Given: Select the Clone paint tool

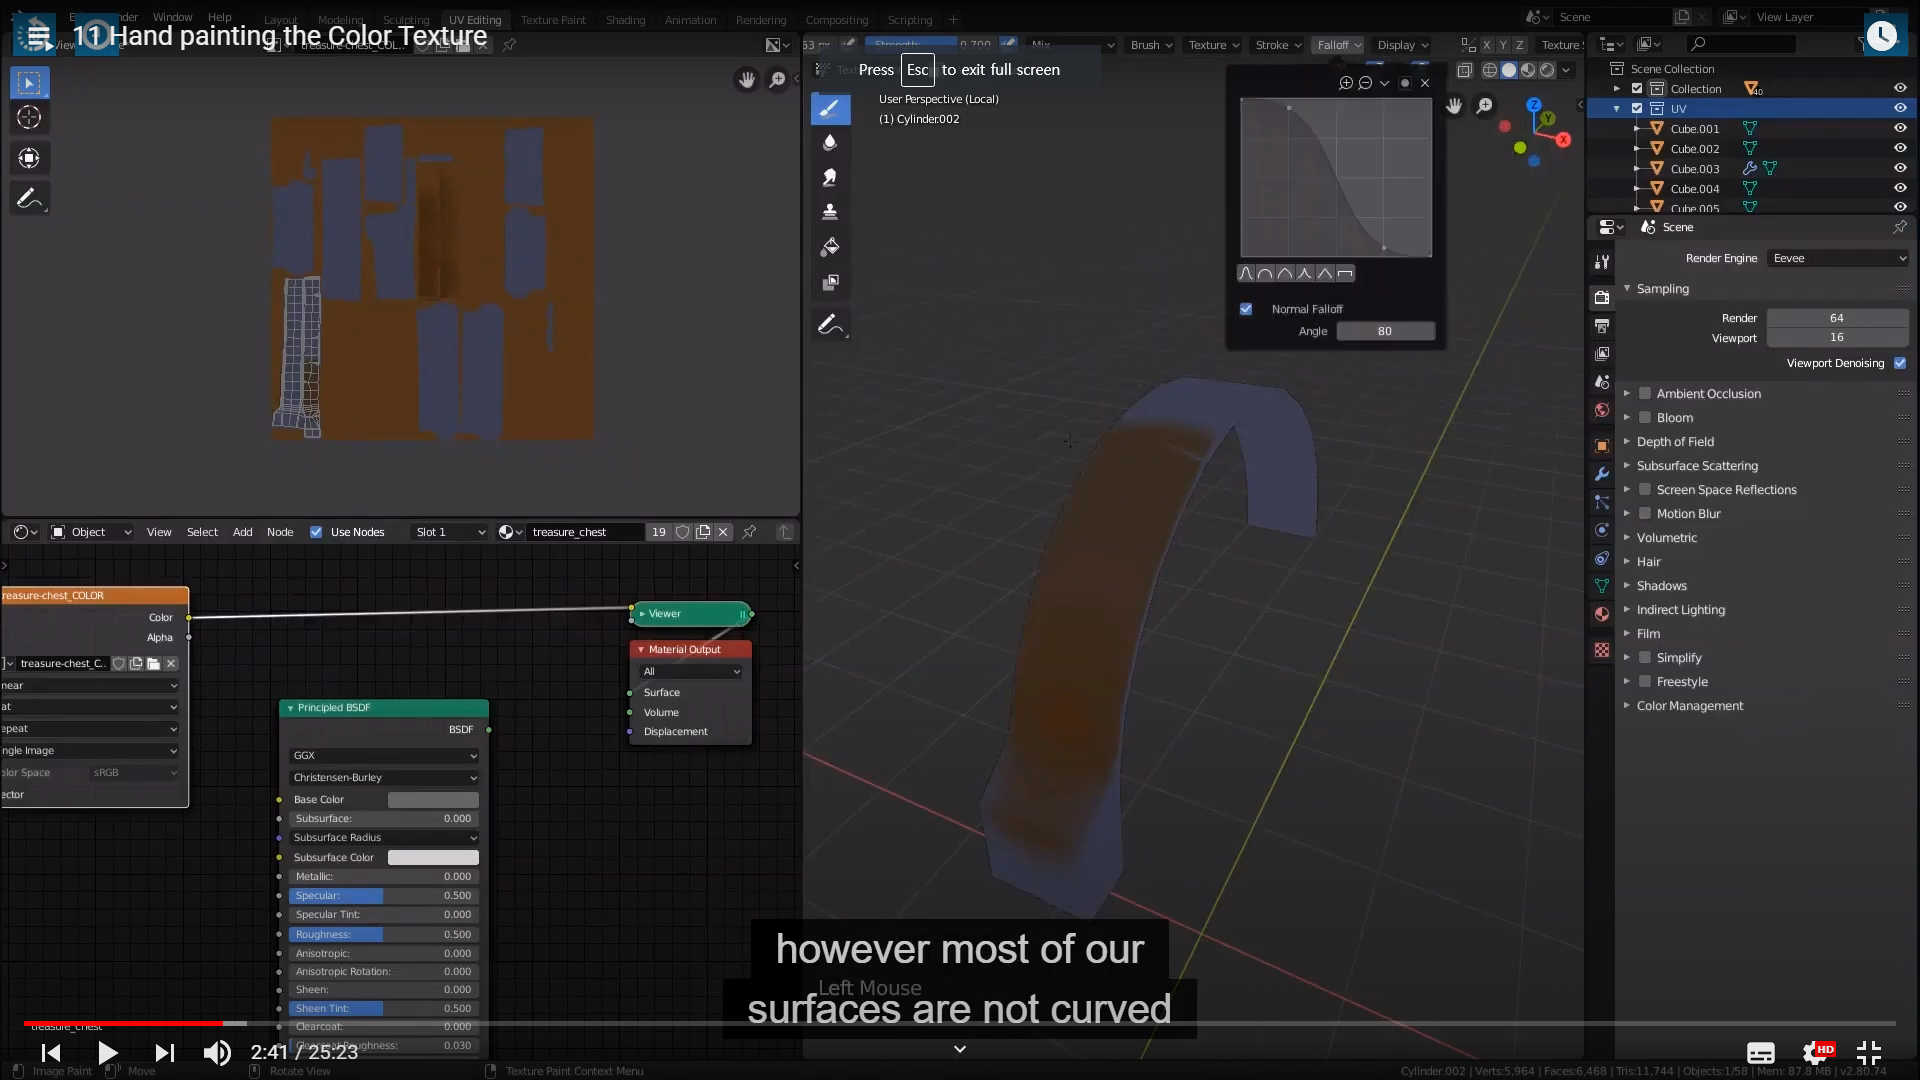Looking at the screenshot, I should pos(830,212).
